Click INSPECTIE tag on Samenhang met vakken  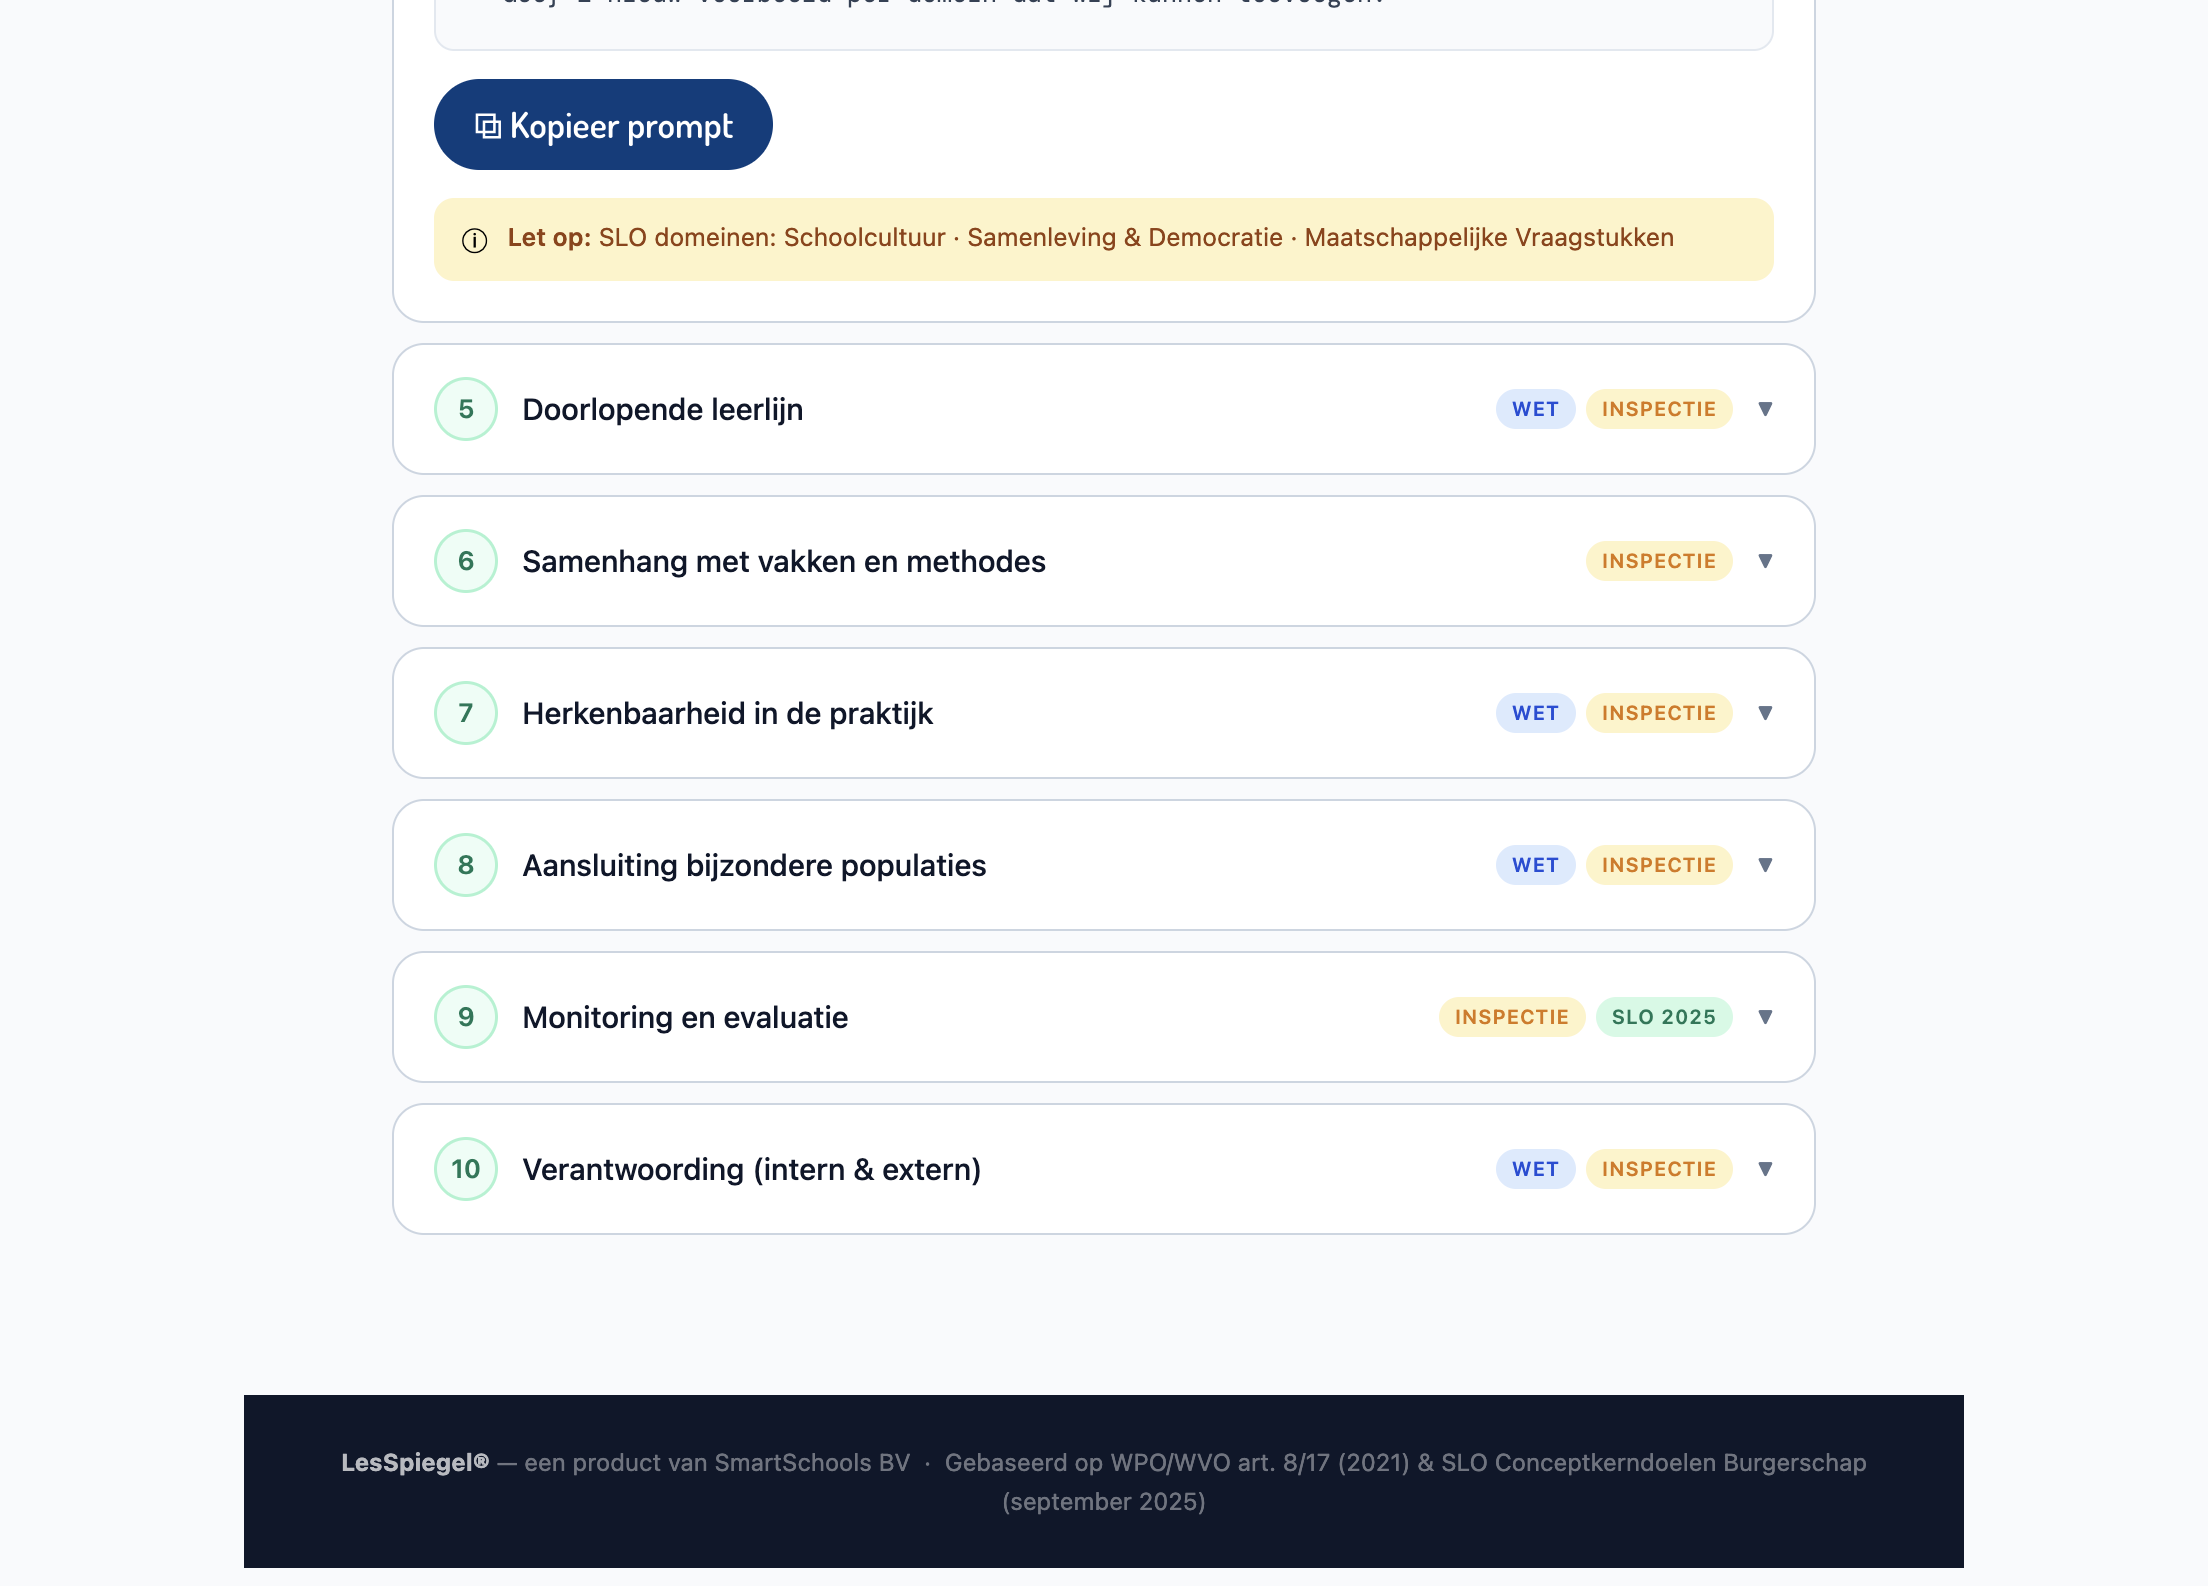point(1658,561)
